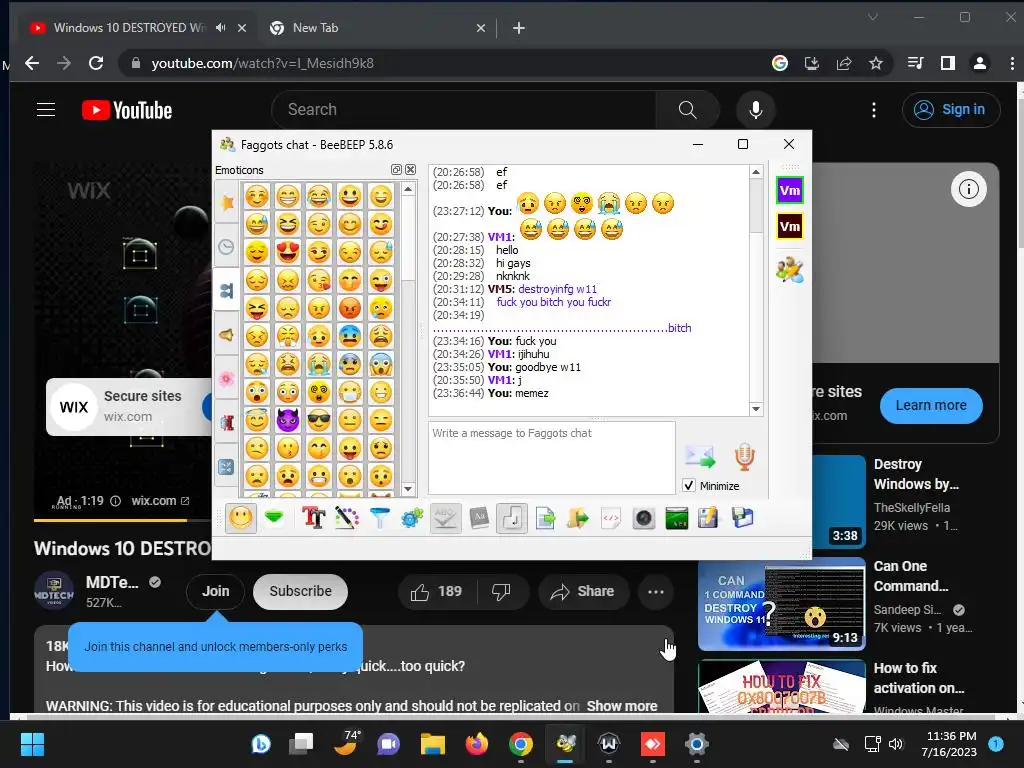
Task: Insert the heart-eyes emoji
Action: click(x=287, y=252)
